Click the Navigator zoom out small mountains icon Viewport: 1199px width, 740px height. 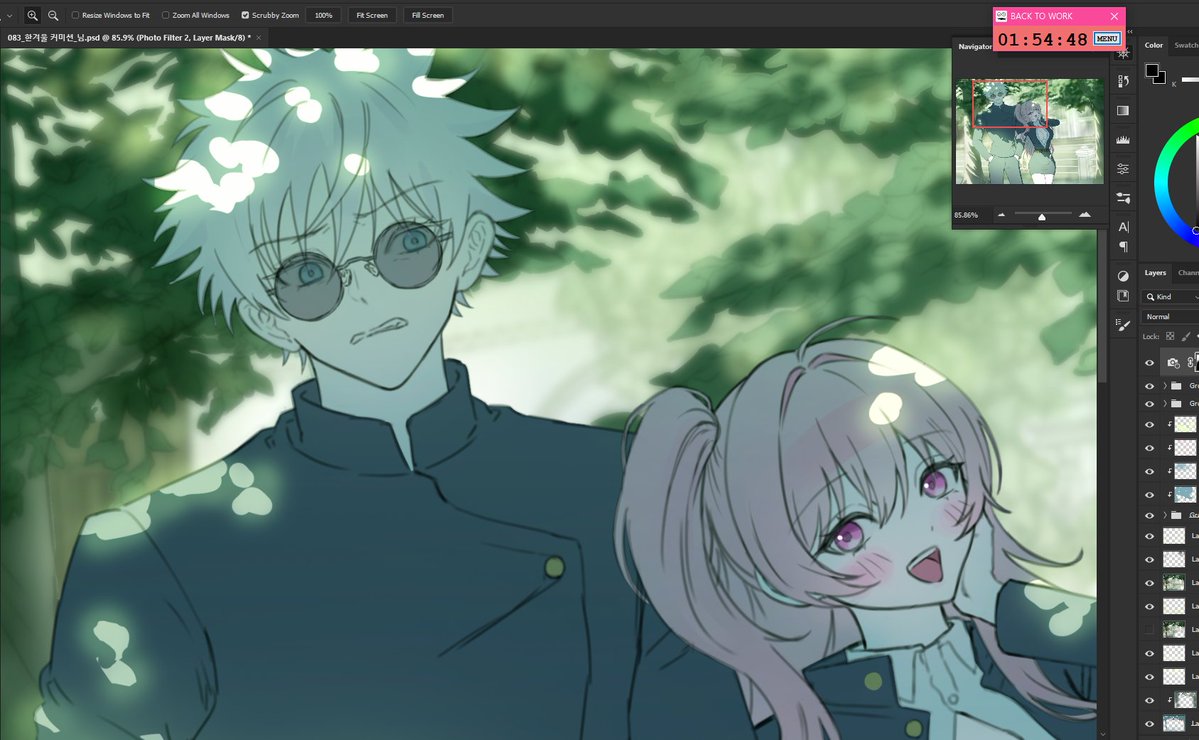1001,215
